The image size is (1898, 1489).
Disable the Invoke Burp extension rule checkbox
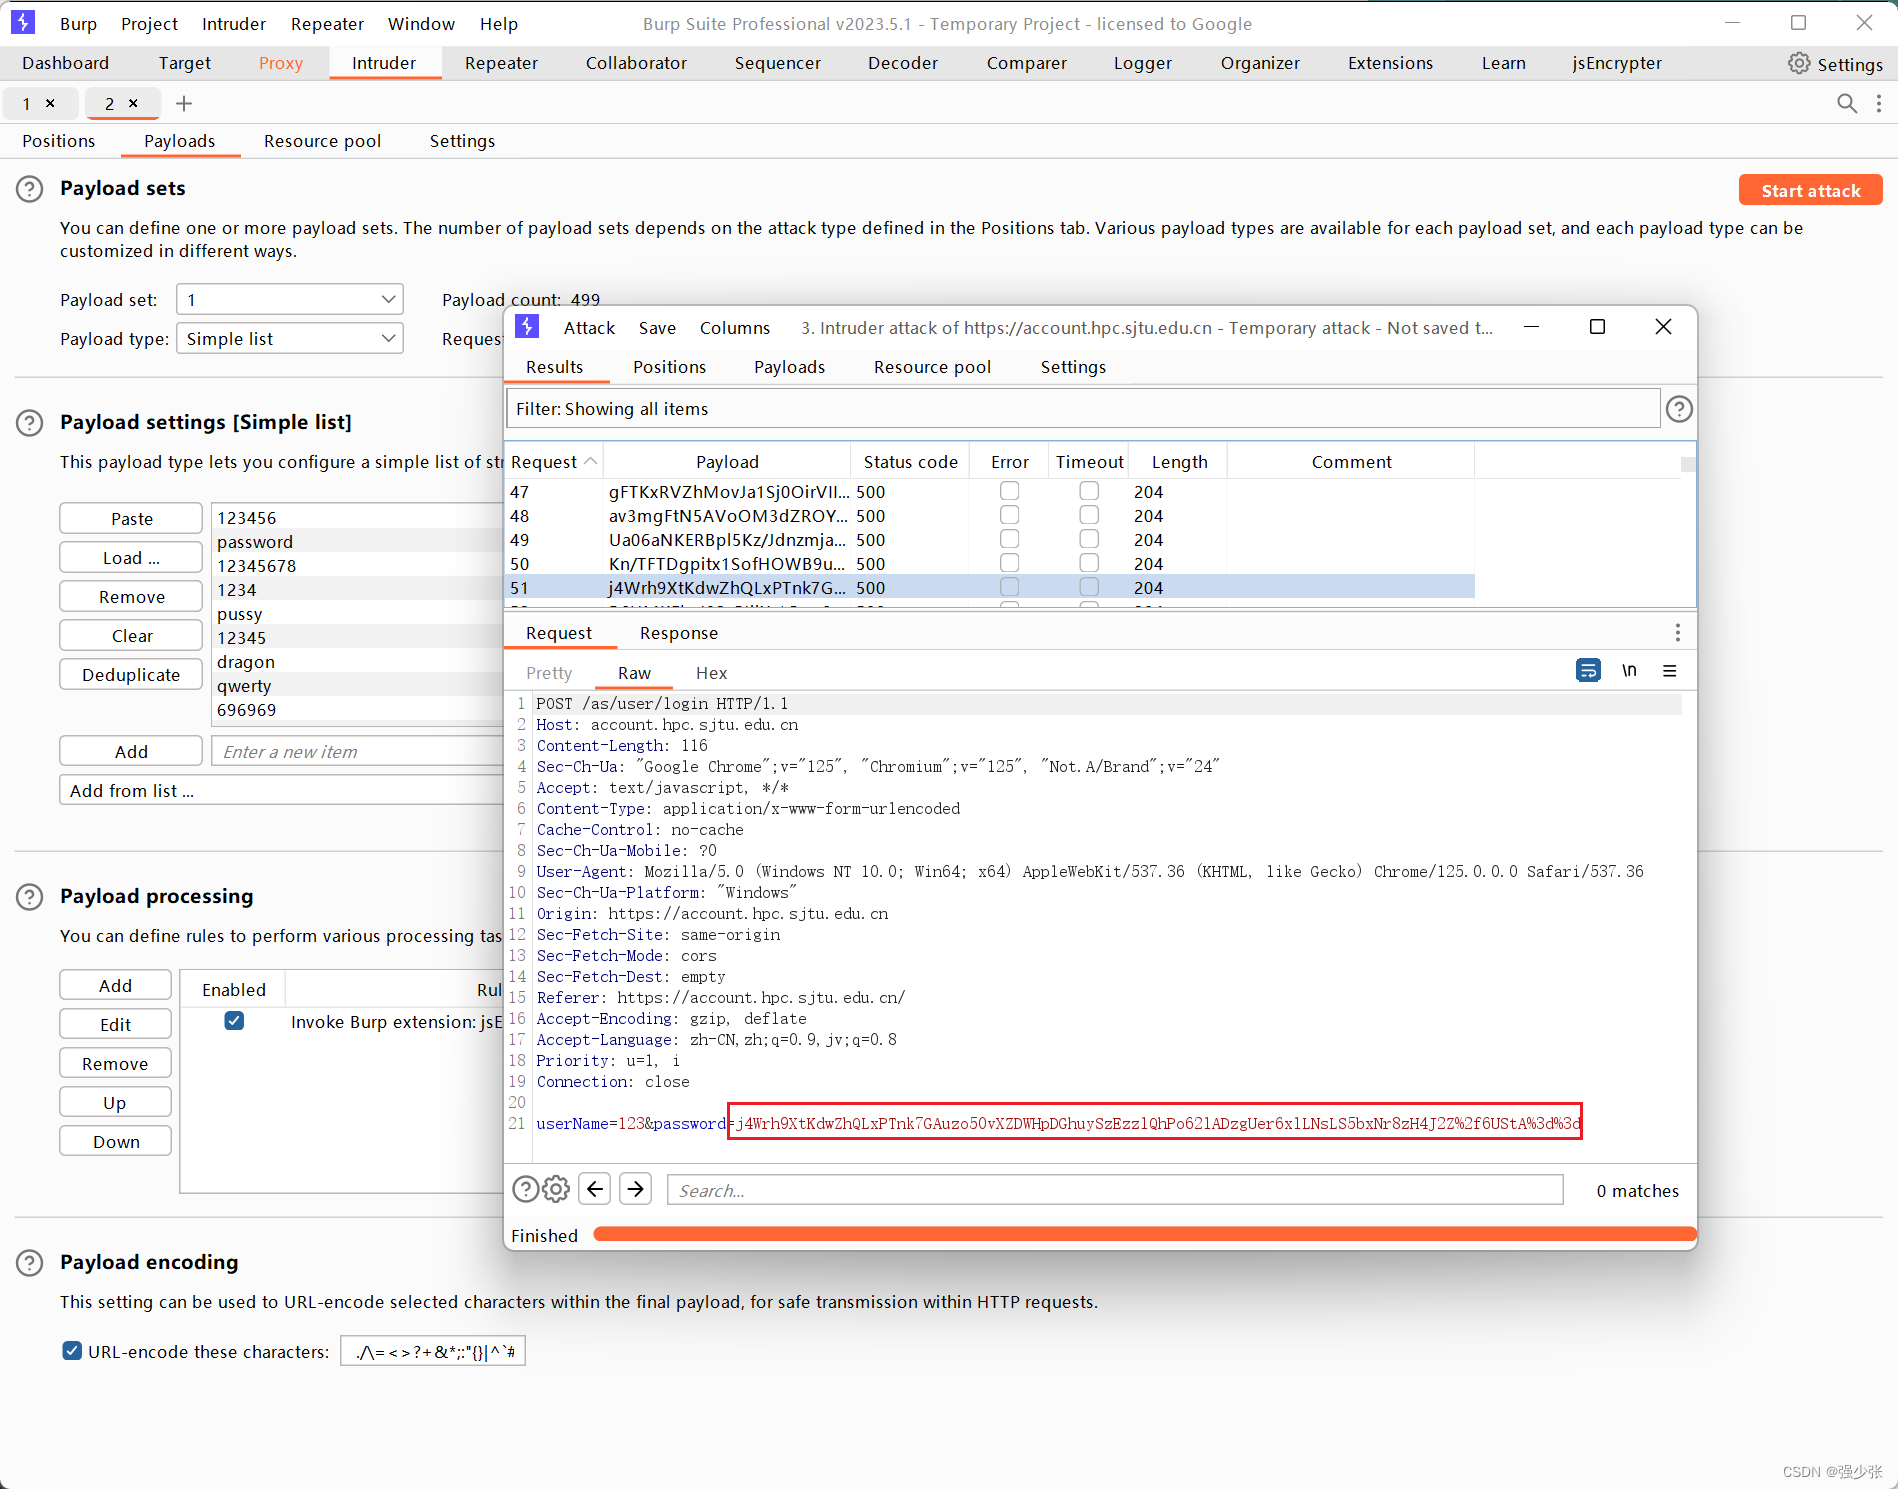tap(234, 1021)
